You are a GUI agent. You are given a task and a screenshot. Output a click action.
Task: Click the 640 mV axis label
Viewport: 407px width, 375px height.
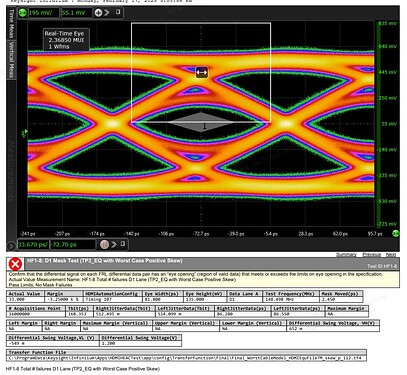pyautogui.click(x=388, y=46)
